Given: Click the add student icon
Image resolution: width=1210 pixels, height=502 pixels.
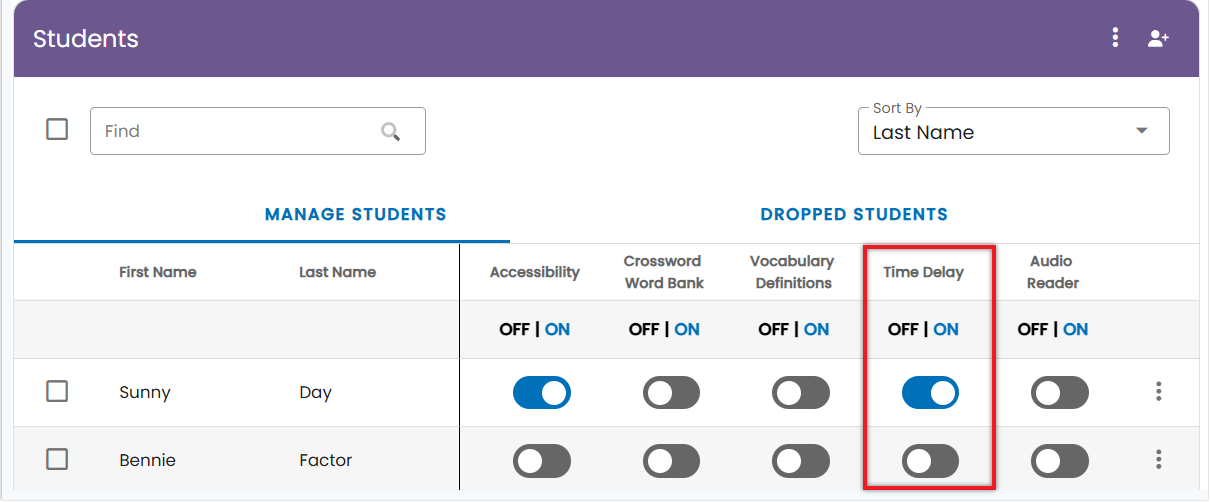Looking at the screenshot, I should tap(1158, 39).
